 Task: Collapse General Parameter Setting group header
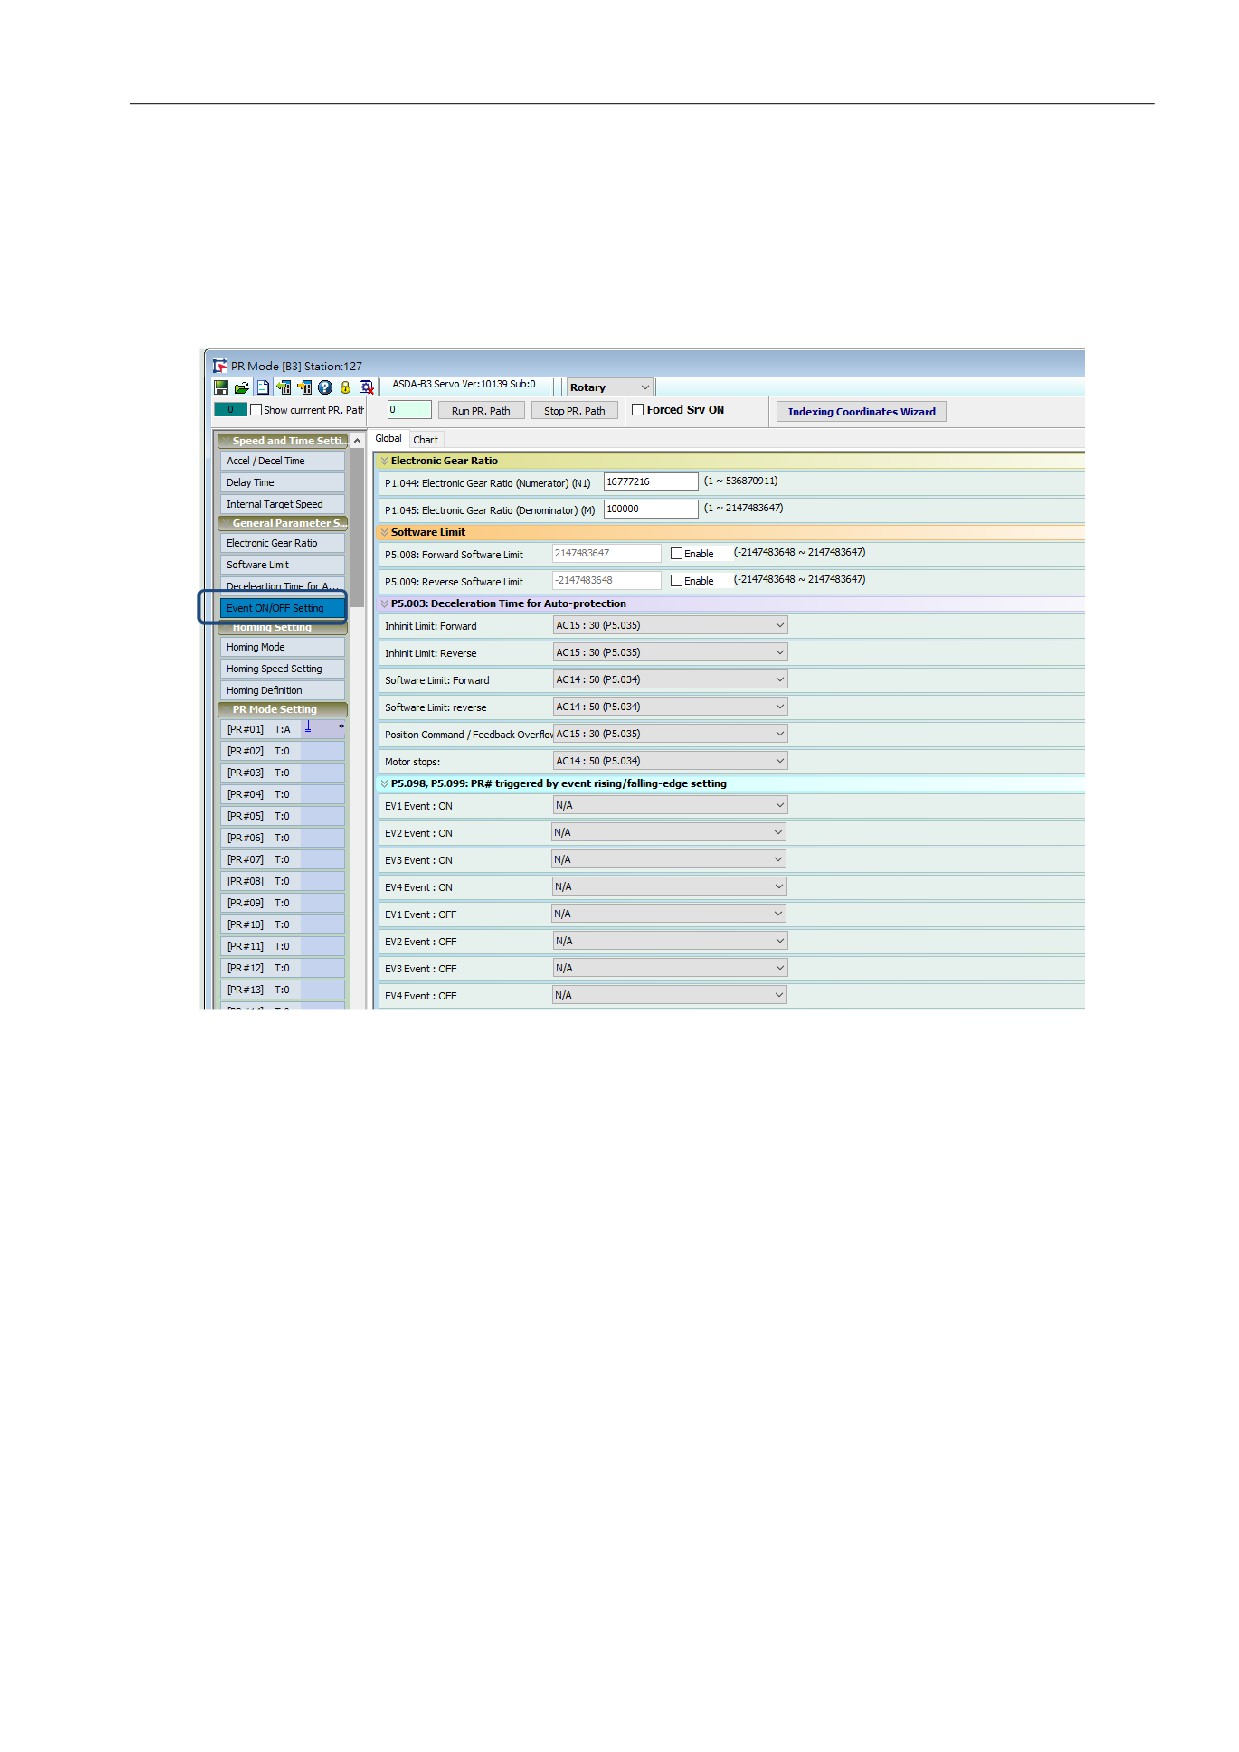(283, 523)
